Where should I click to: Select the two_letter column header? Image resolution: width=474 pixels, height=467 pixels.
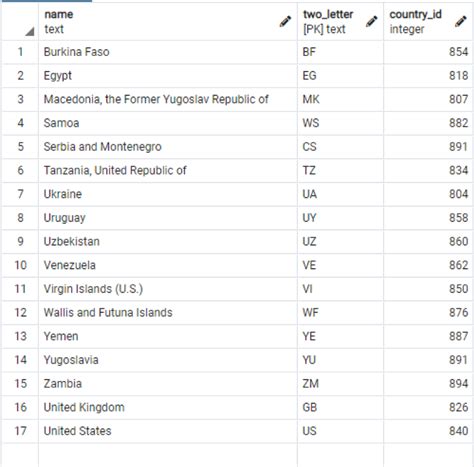[340, 22]
